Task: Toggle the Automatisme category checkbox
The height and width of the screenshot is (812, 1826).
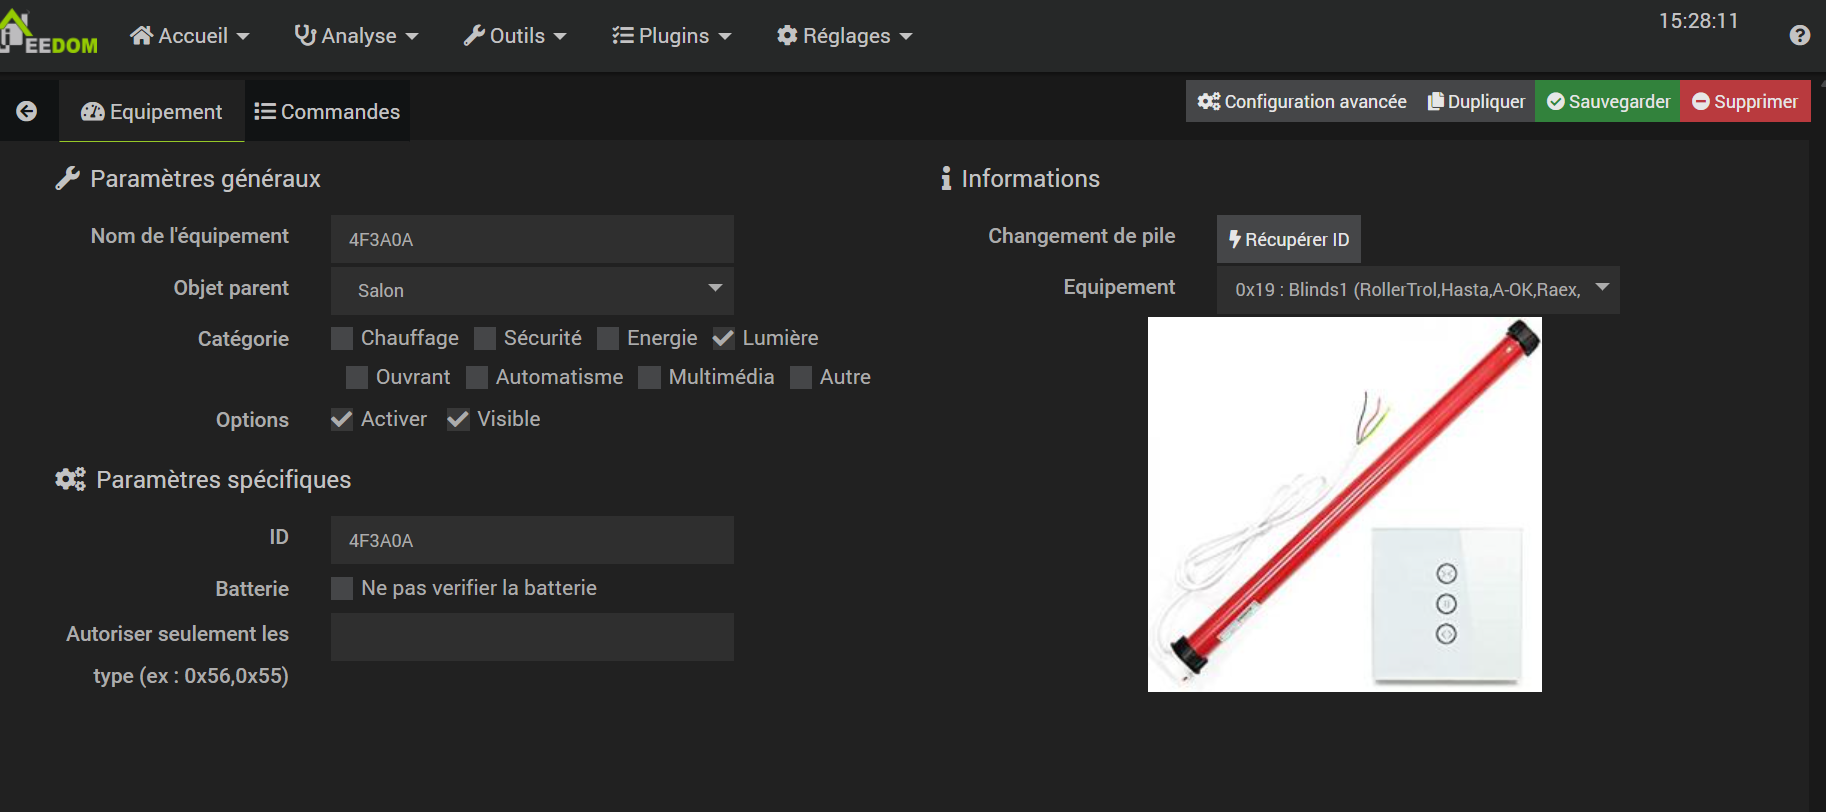Action: click(477, 377)
